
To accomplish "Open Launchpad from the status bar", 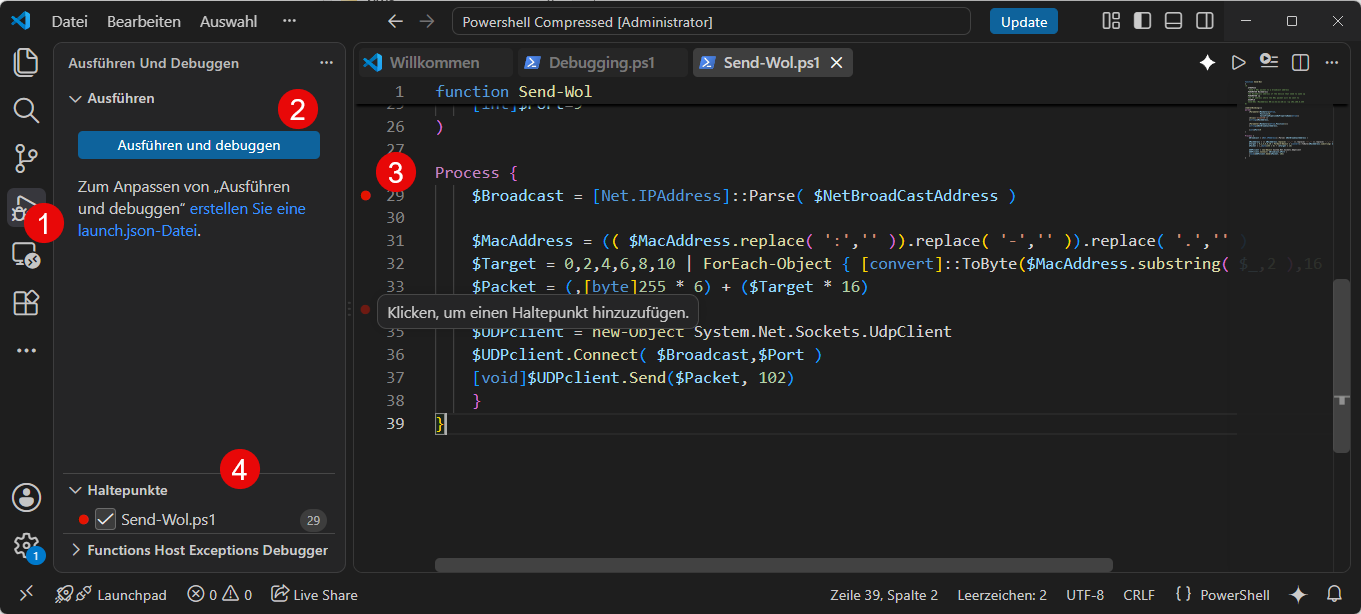I will [x=111, y=594].
